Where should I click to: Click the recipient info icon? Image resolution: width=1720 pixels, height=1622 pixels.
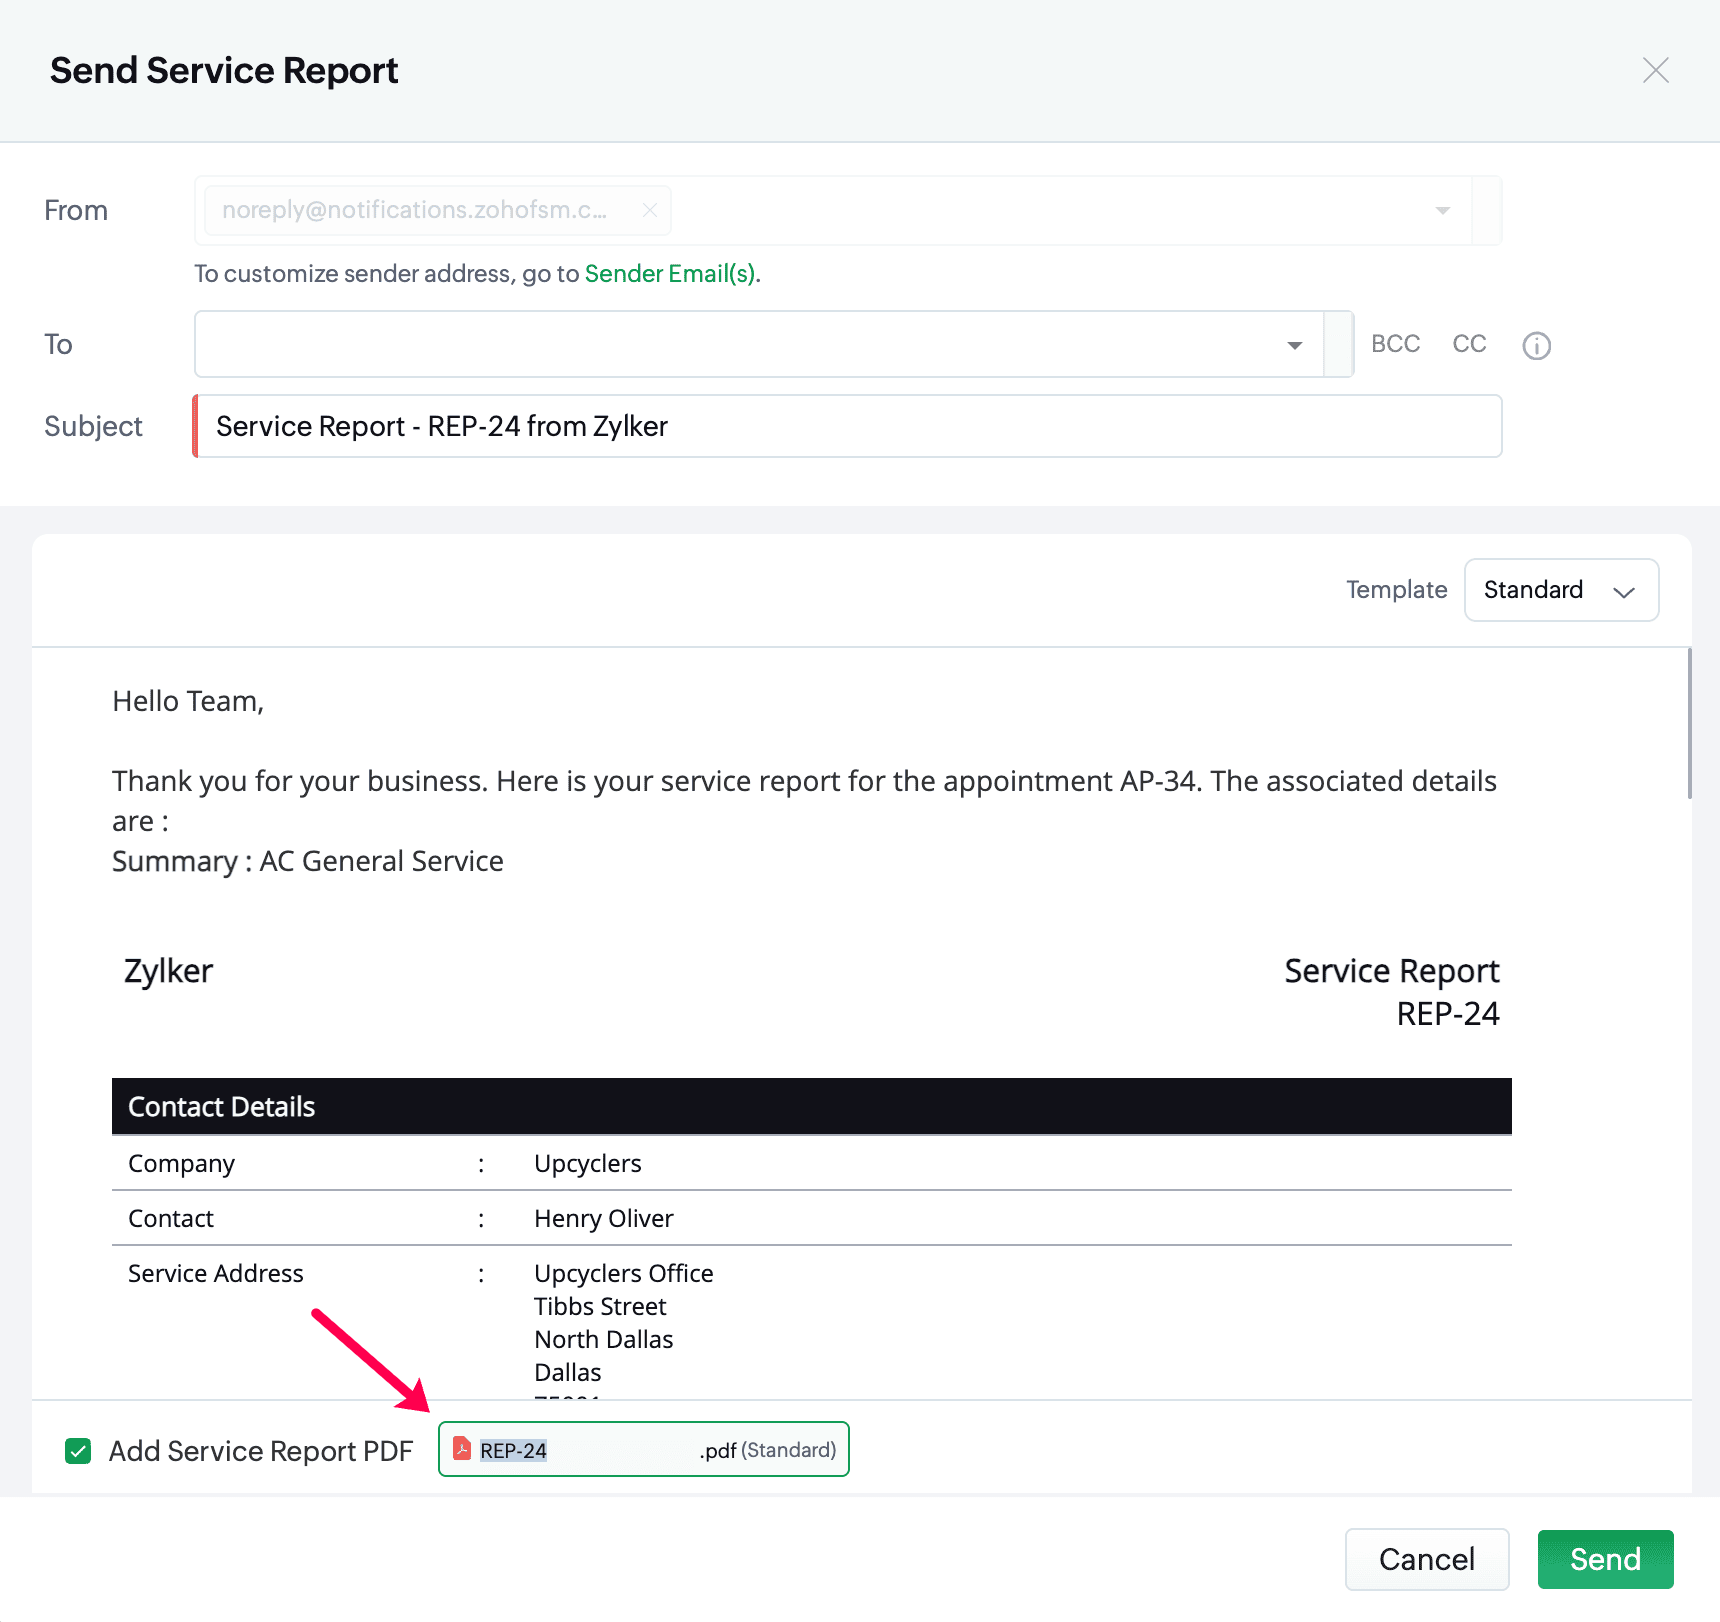point(1536,346)
